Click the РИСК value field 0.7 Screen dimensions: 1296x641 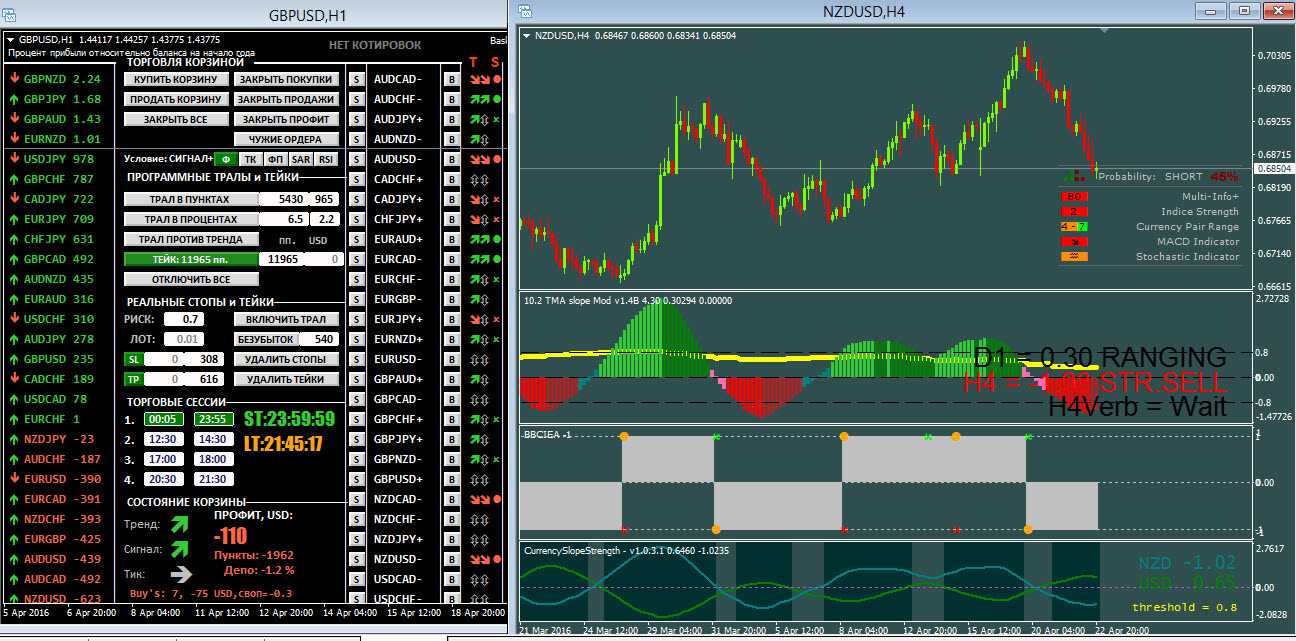pyautogui.click(x=185, y=319)
